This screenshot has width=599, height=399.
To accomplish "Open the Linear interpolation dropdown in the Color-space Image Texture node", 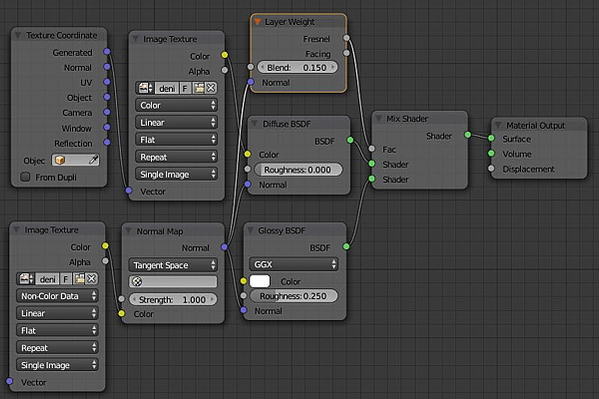I will point(176,122).
